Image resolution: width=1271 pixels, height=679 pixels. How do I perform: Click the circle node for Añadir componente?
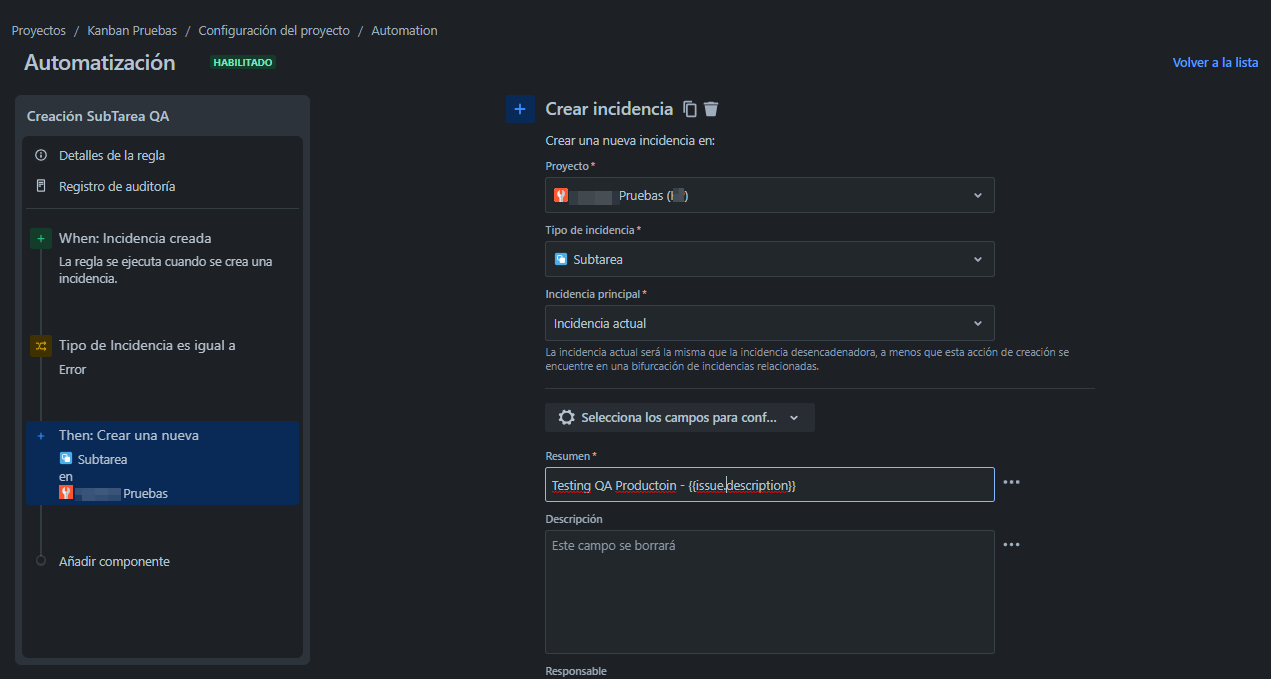pos(41,561)
